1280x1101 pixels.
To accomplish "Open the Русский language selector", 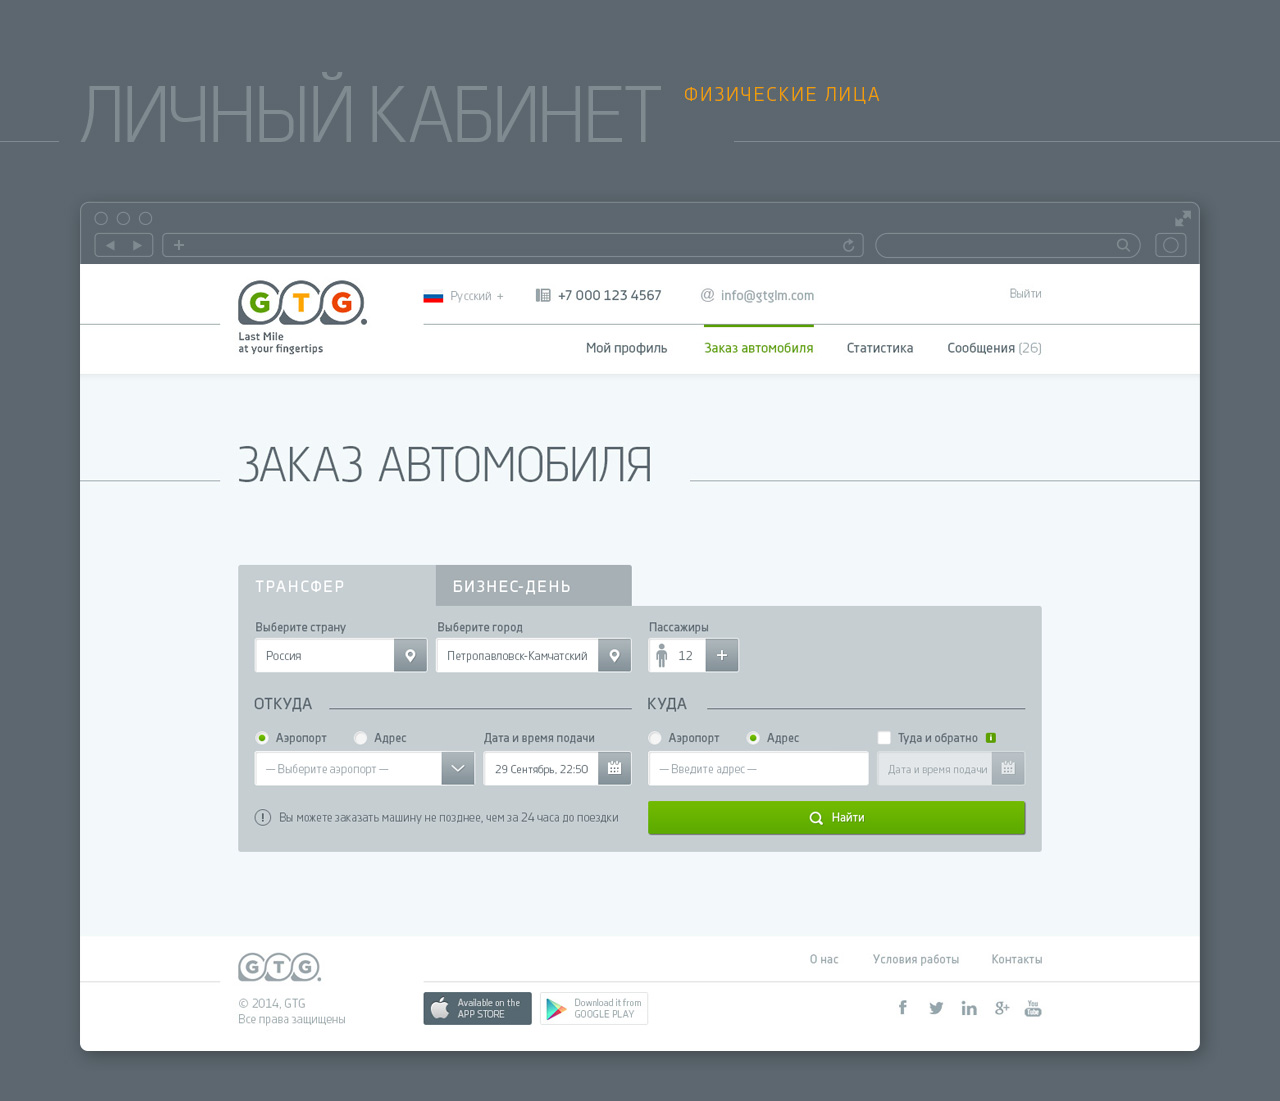I will tap(464, 296).
